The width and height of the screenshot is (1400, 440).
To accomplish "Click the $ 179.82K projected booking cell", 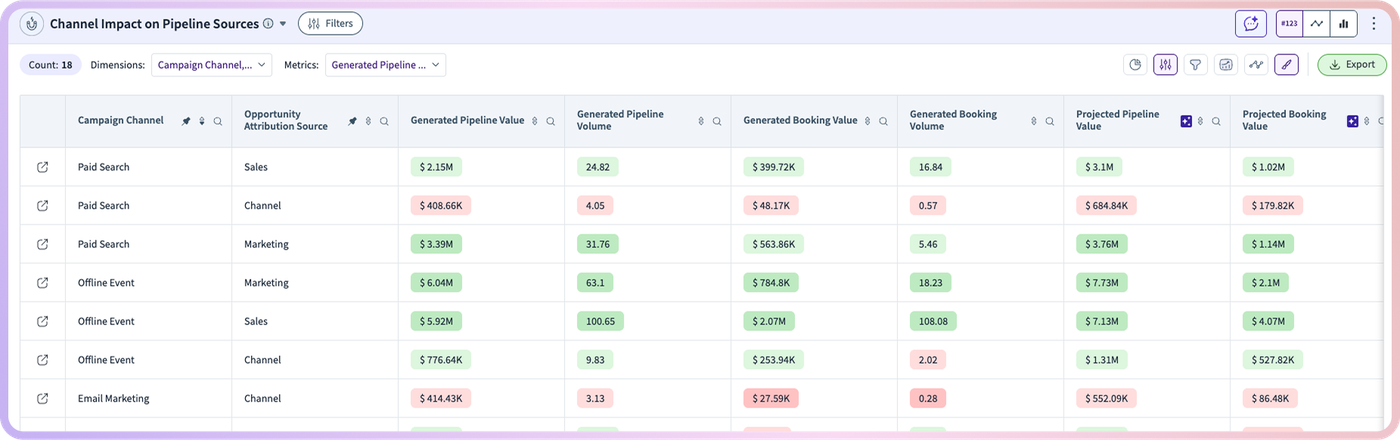I will coord(1273,205).
